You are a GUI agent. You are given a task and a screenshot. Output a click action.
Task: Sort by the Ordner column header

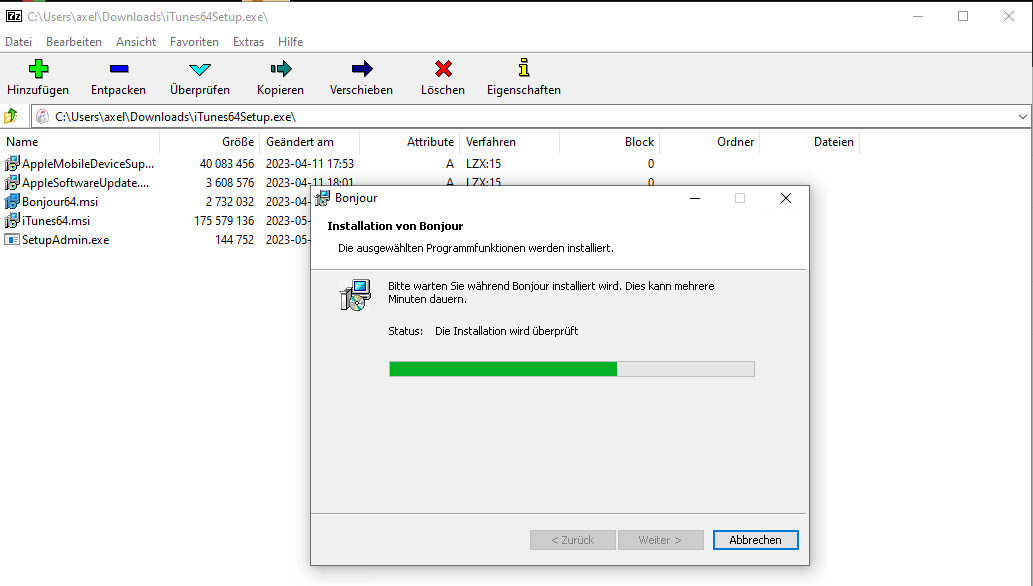coord(710,142)
